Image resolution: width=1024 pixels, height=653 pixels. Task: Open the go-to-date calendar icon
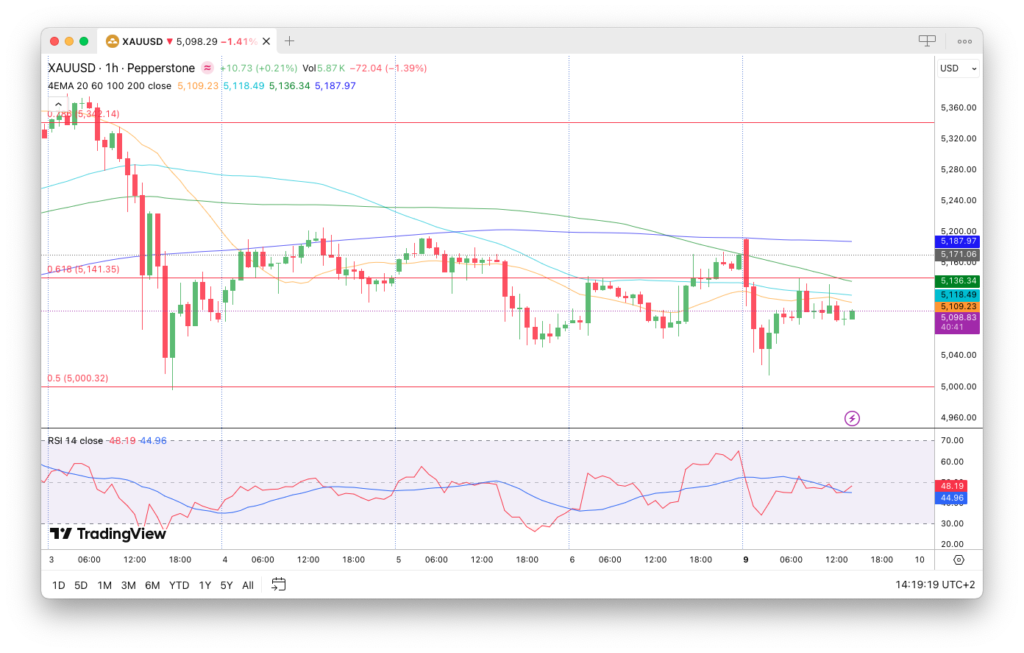278,584
